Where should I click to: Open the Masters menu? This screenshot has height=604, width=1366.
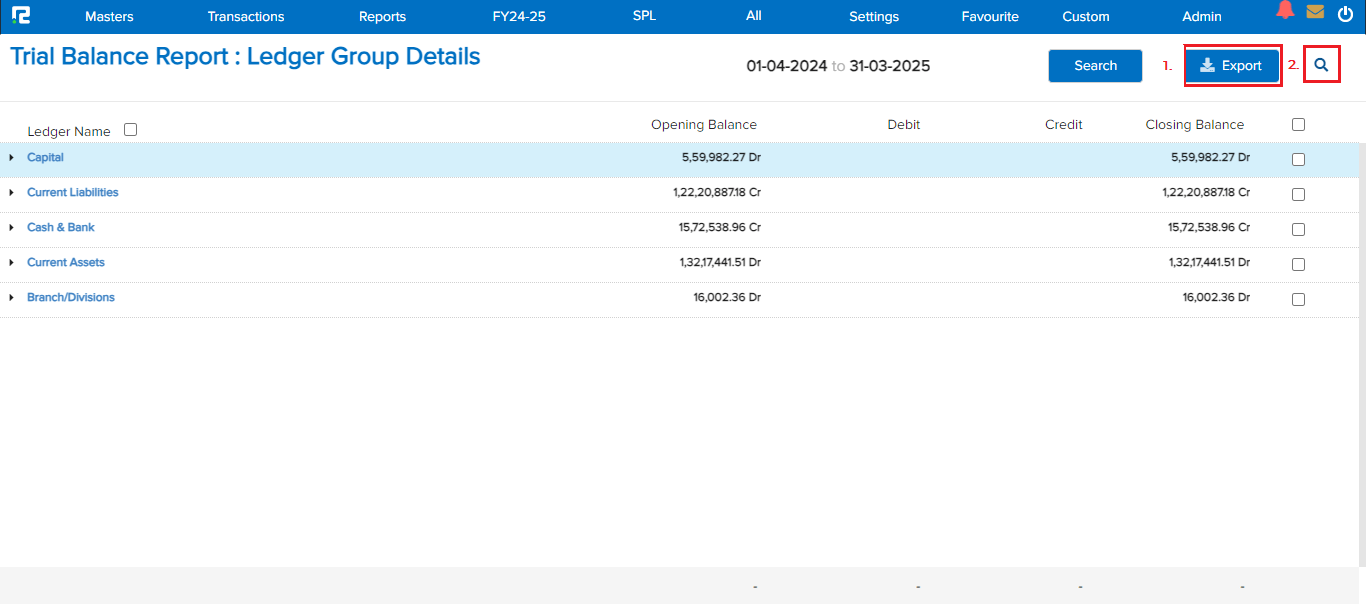click(x=109, y=17)
